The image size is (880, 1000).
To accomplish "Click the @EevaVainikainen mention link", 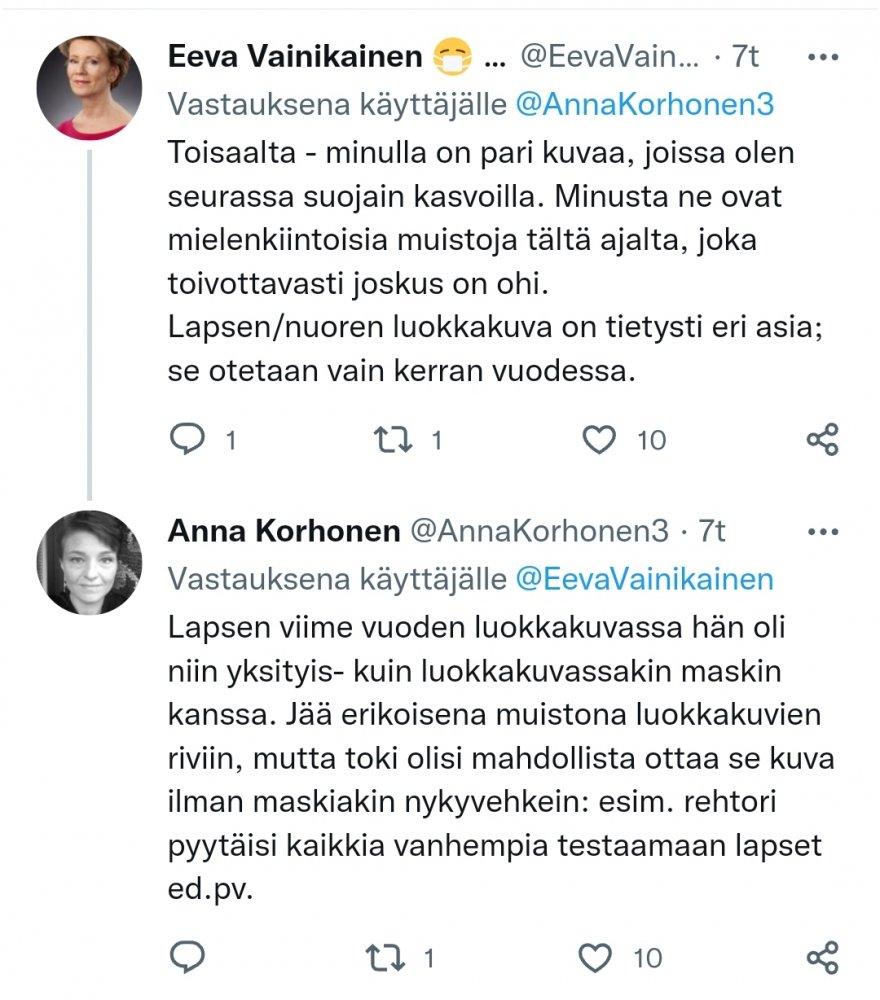I will pos(644,579).
